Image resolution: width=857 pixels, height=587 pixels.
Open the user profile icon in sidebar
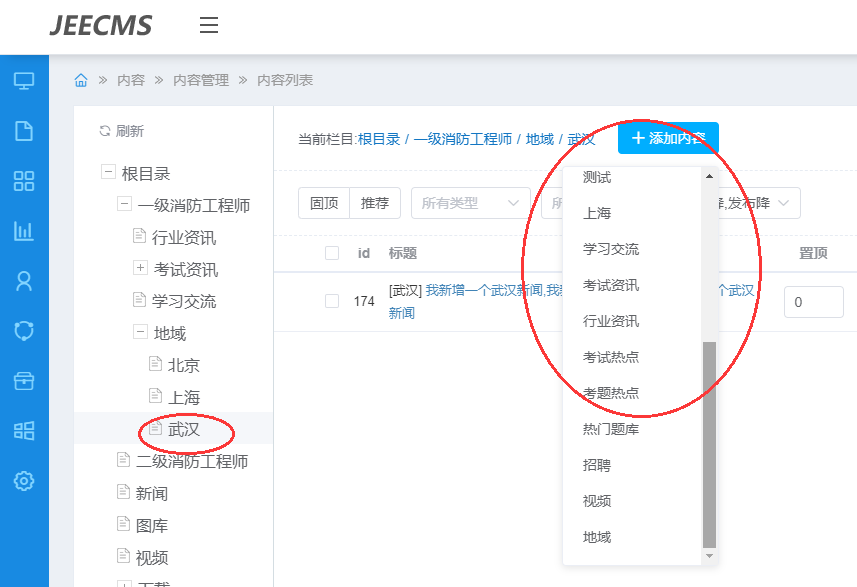point(24,281)
